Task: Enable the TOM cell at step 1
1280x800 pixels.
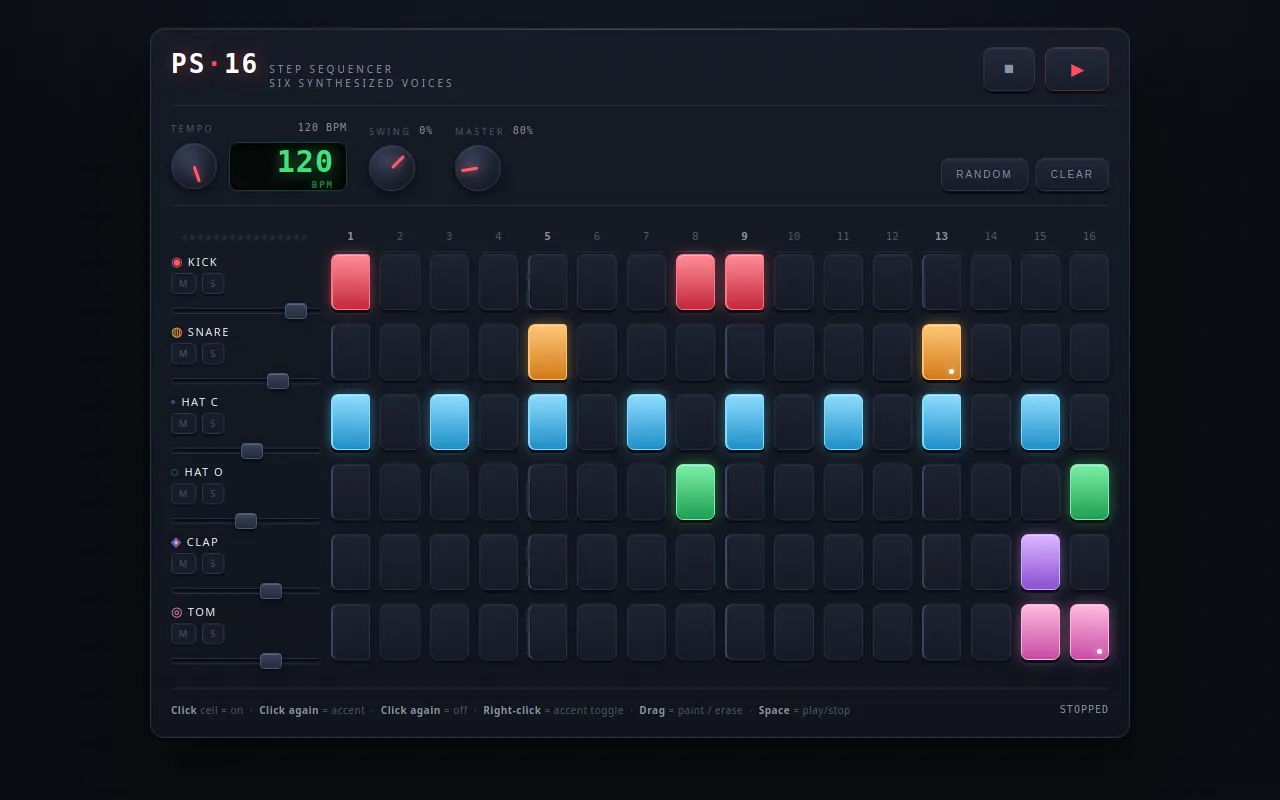Action: click(x=351, y=632)
